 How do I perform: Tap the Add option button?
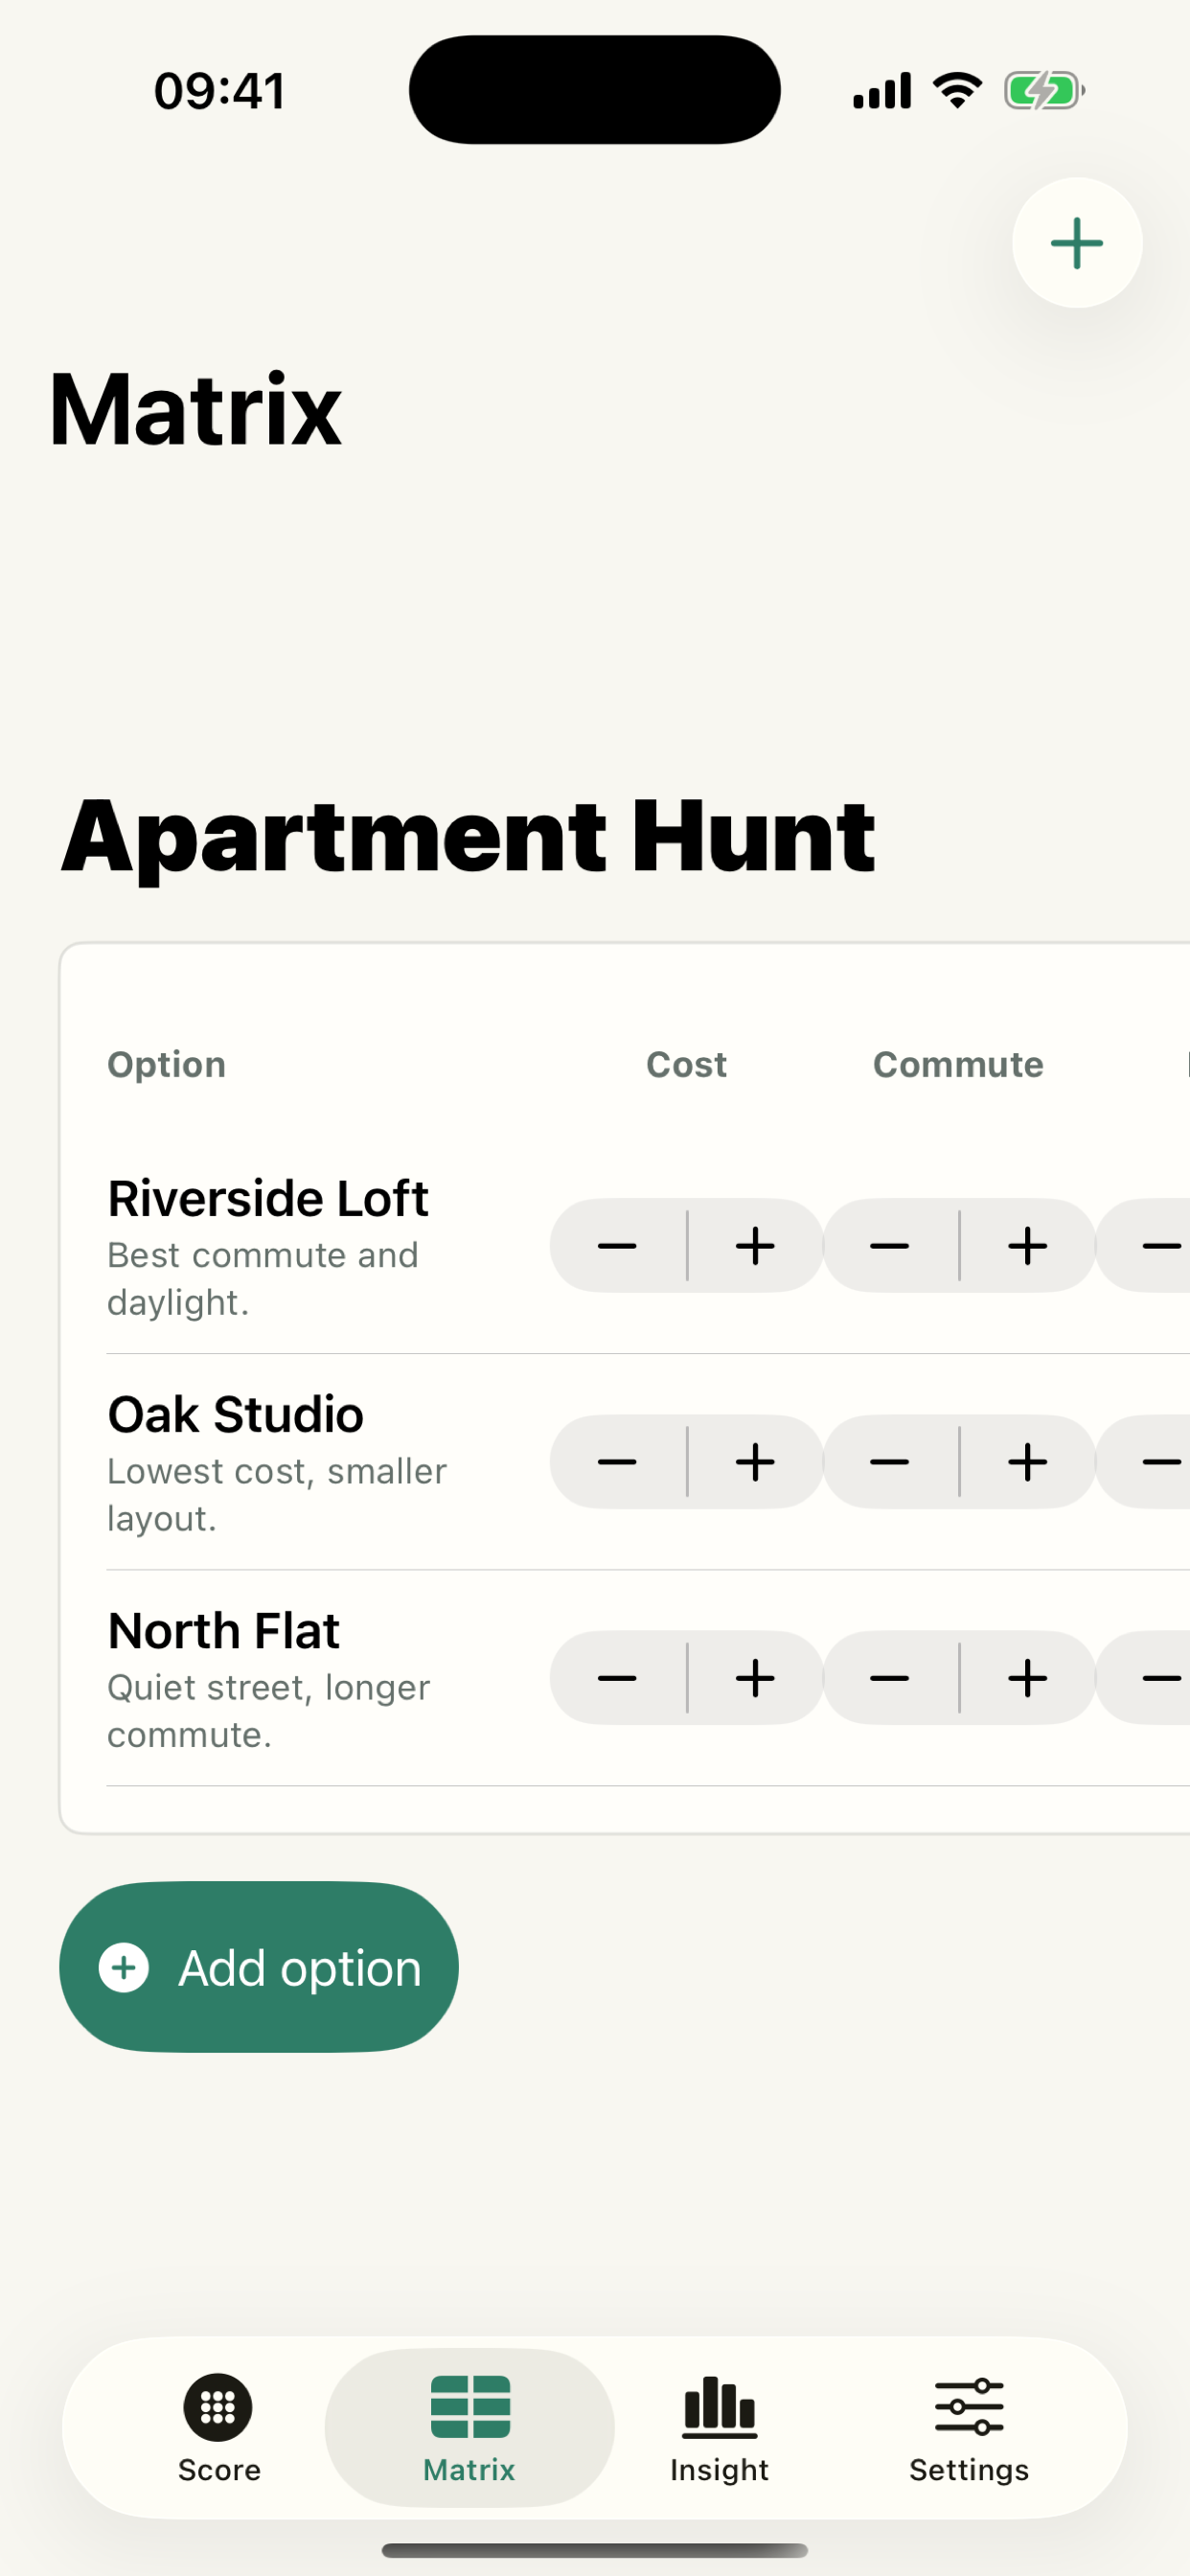coord(259,1967)
